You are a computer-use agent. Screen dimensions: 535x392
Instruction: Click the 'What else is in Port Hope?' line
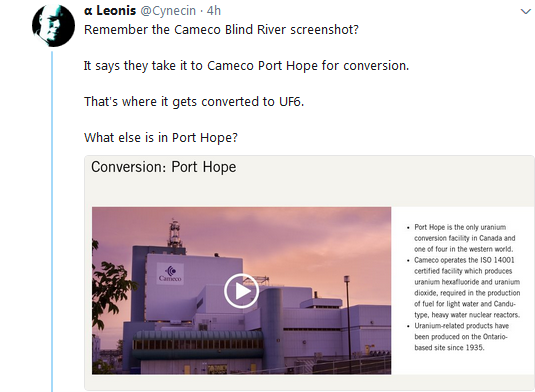click(x=161, y=137)
